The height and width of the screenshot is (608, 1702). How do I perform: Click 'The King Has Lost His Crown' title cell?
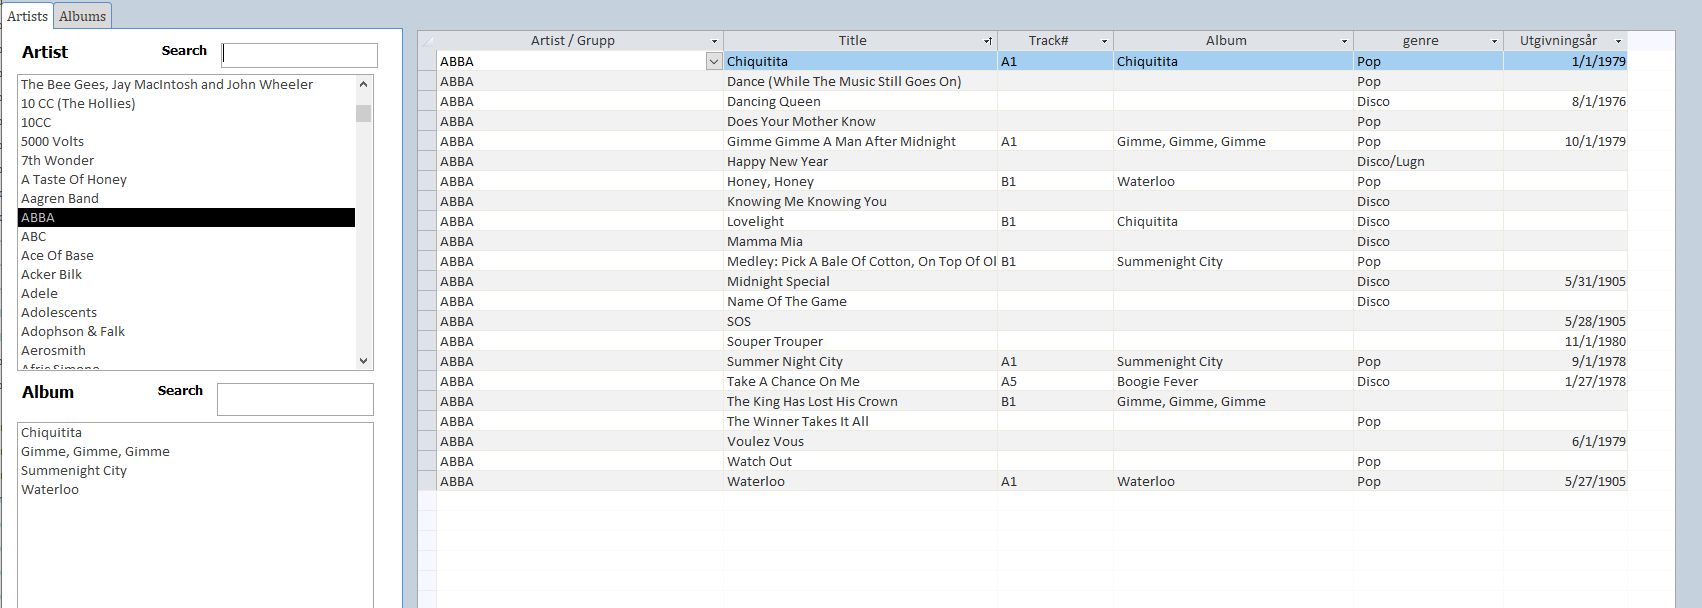point(860,401)
